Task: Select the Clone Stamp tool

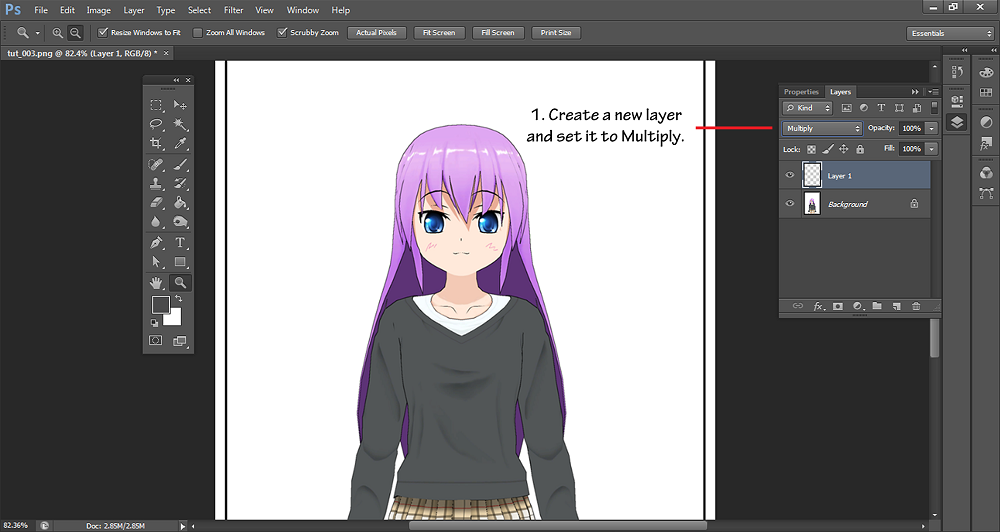Action: coord(156,184)
